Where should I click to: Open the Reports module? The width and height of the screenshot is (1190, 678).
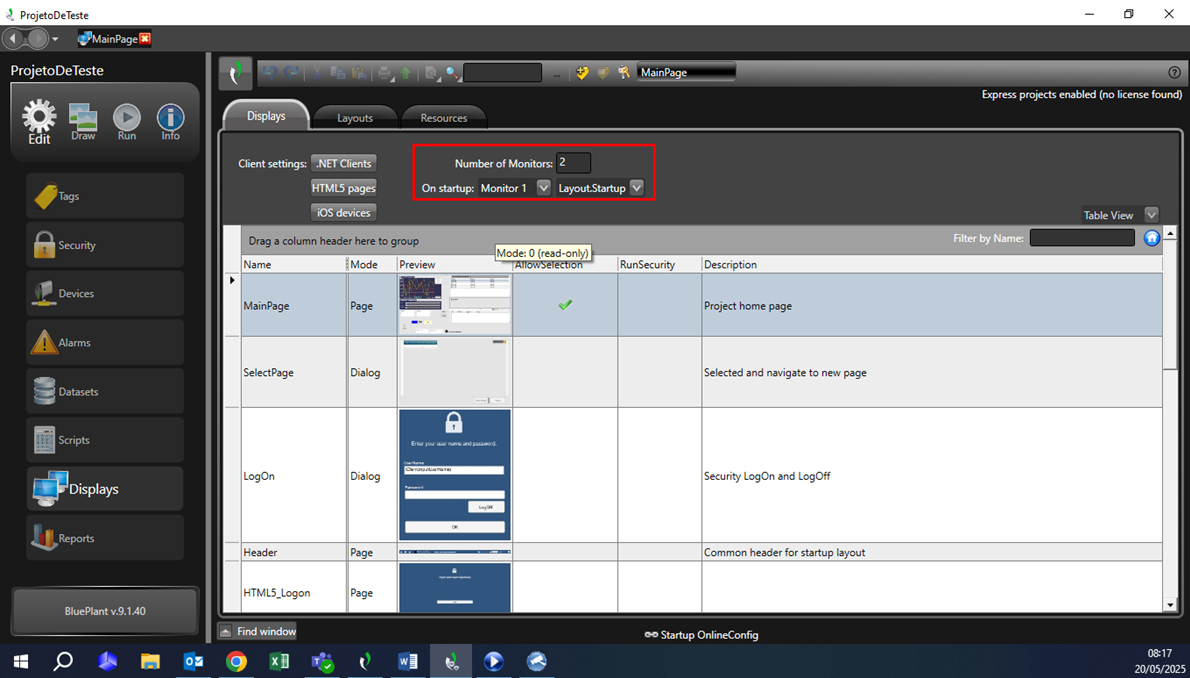click(x=105, y=538)
